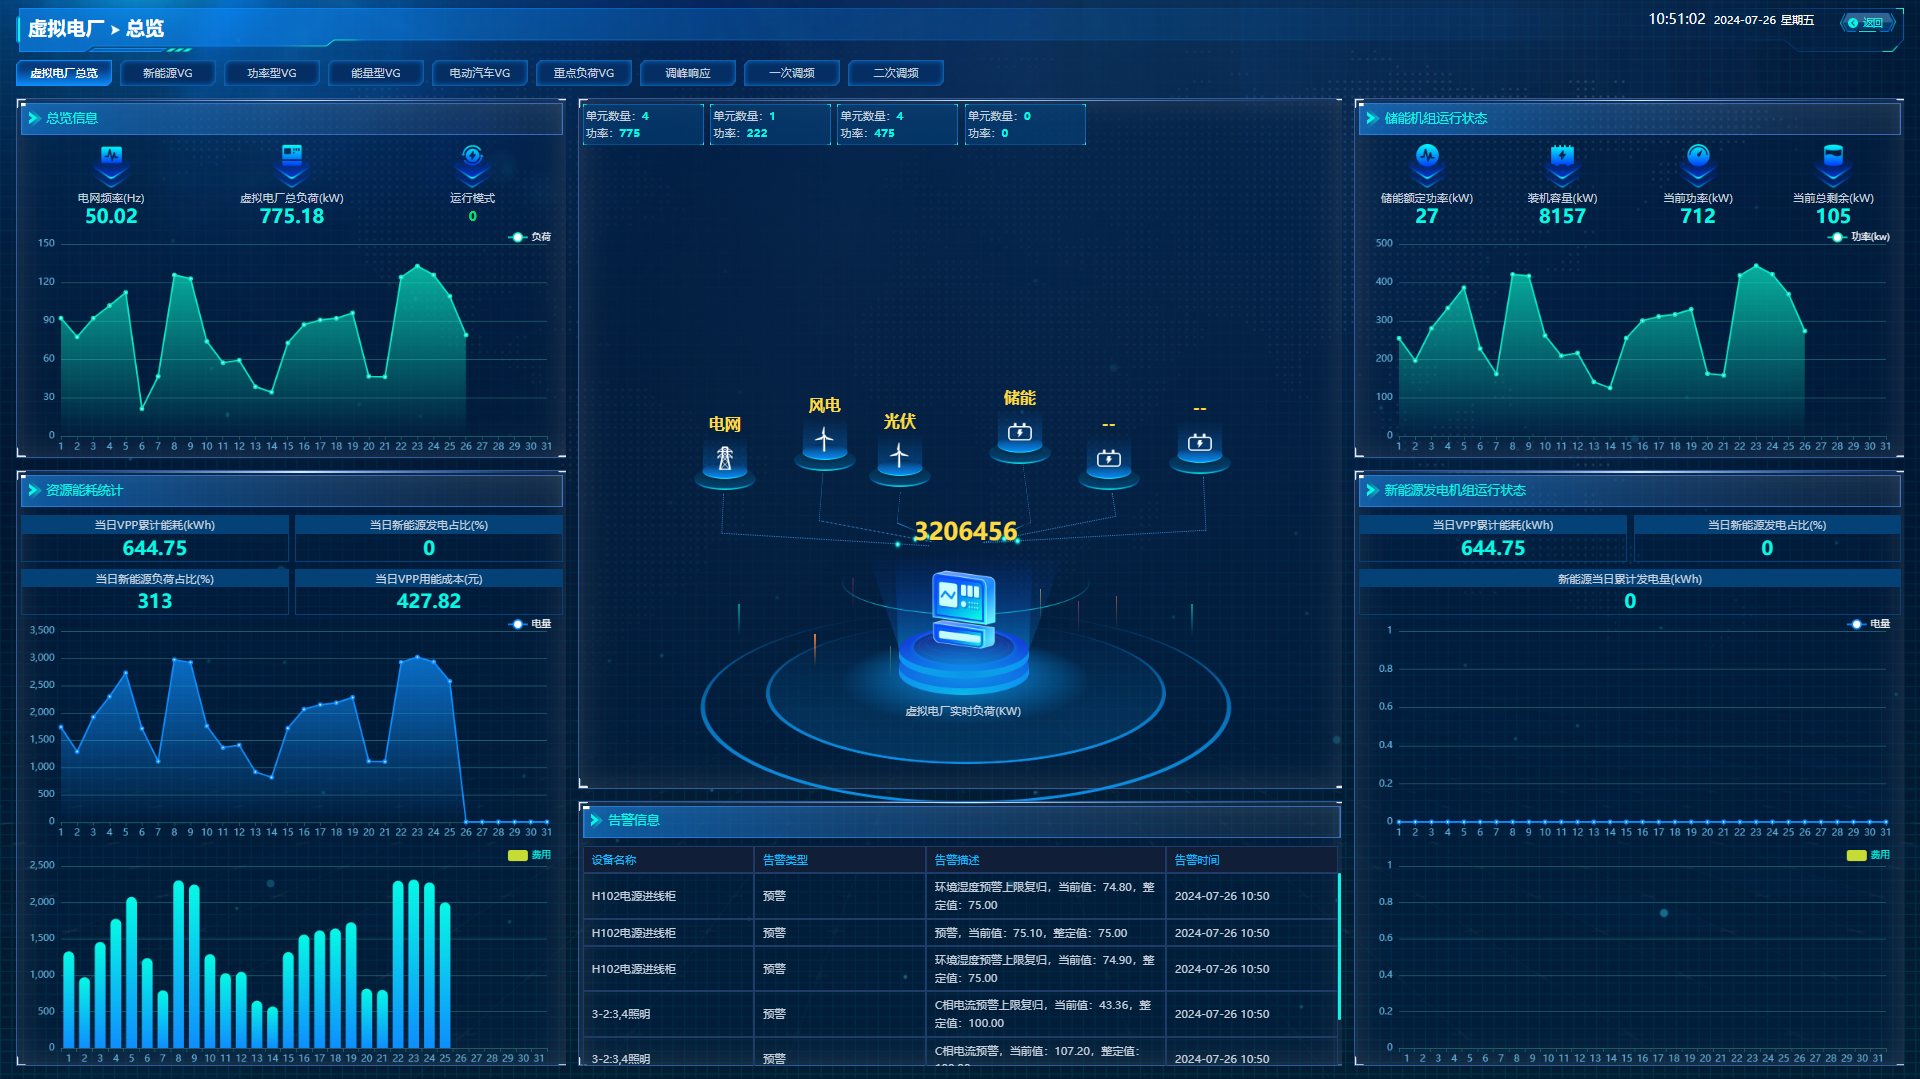Switch to the 新能源VG tab

(x=167, y=73)
